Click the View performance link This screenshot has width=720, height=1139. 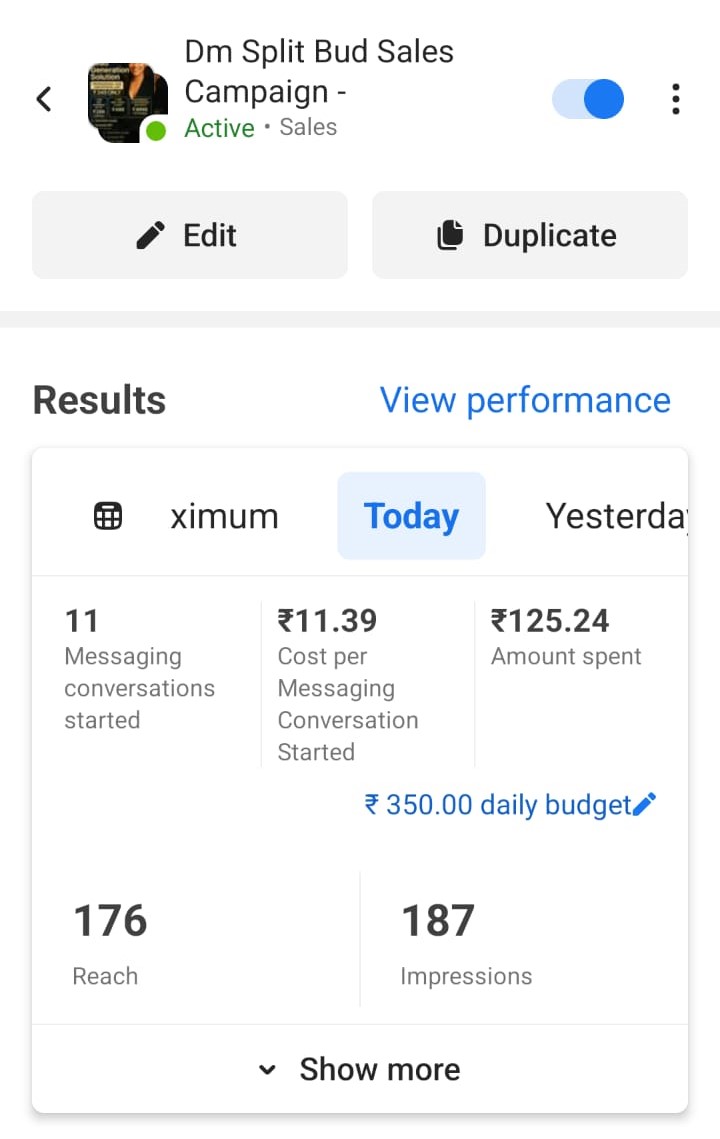click(x=525, y=400)
